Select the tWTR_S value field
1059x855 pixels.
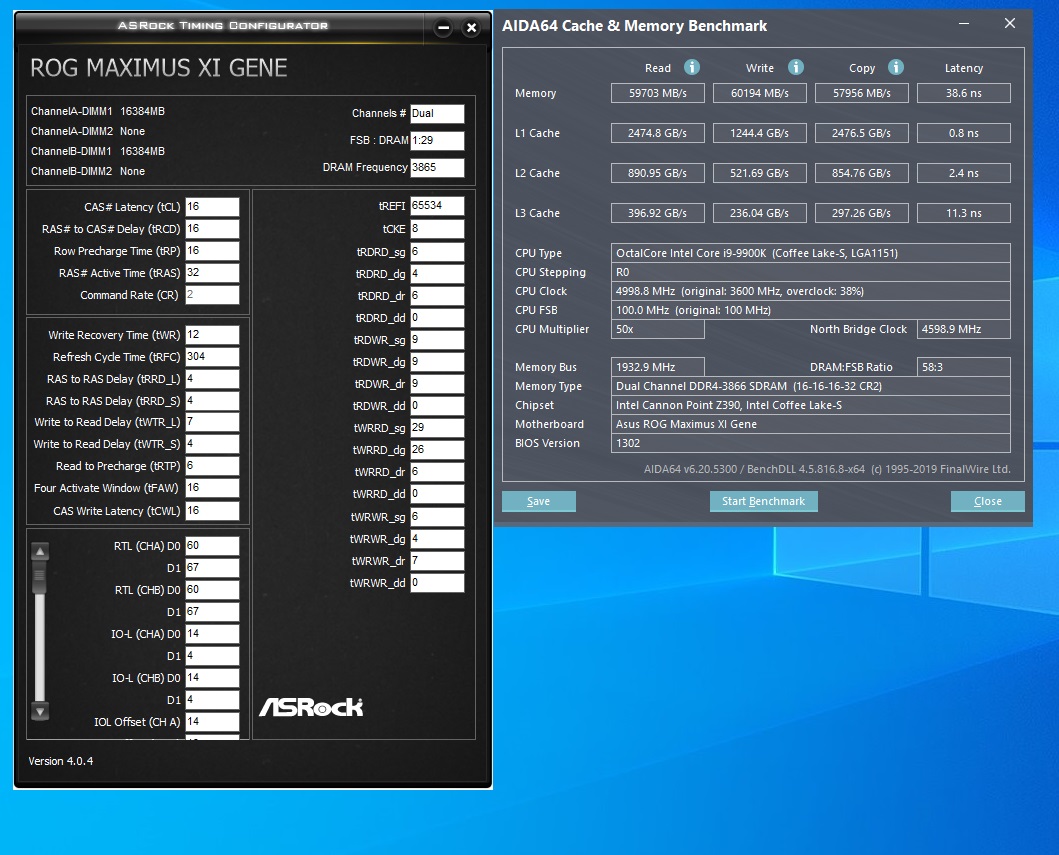click(x=212, y=444)
